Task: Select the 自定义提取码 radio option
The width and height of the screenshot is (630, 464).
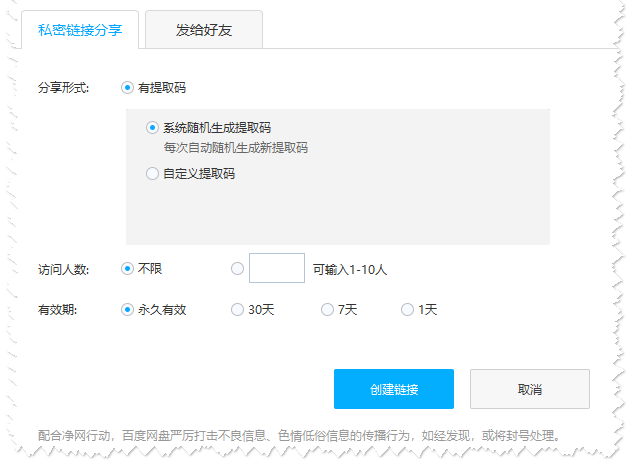Action: [152, 174]
